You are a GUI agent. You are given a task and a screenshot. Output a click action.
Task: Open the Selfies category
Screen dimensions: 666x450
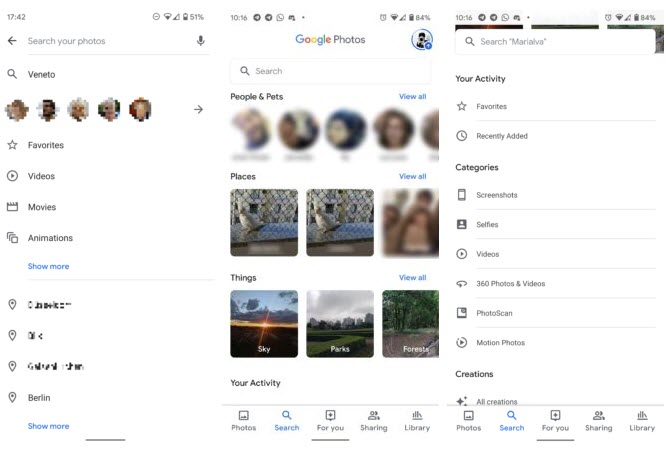[x=487, y=225]
